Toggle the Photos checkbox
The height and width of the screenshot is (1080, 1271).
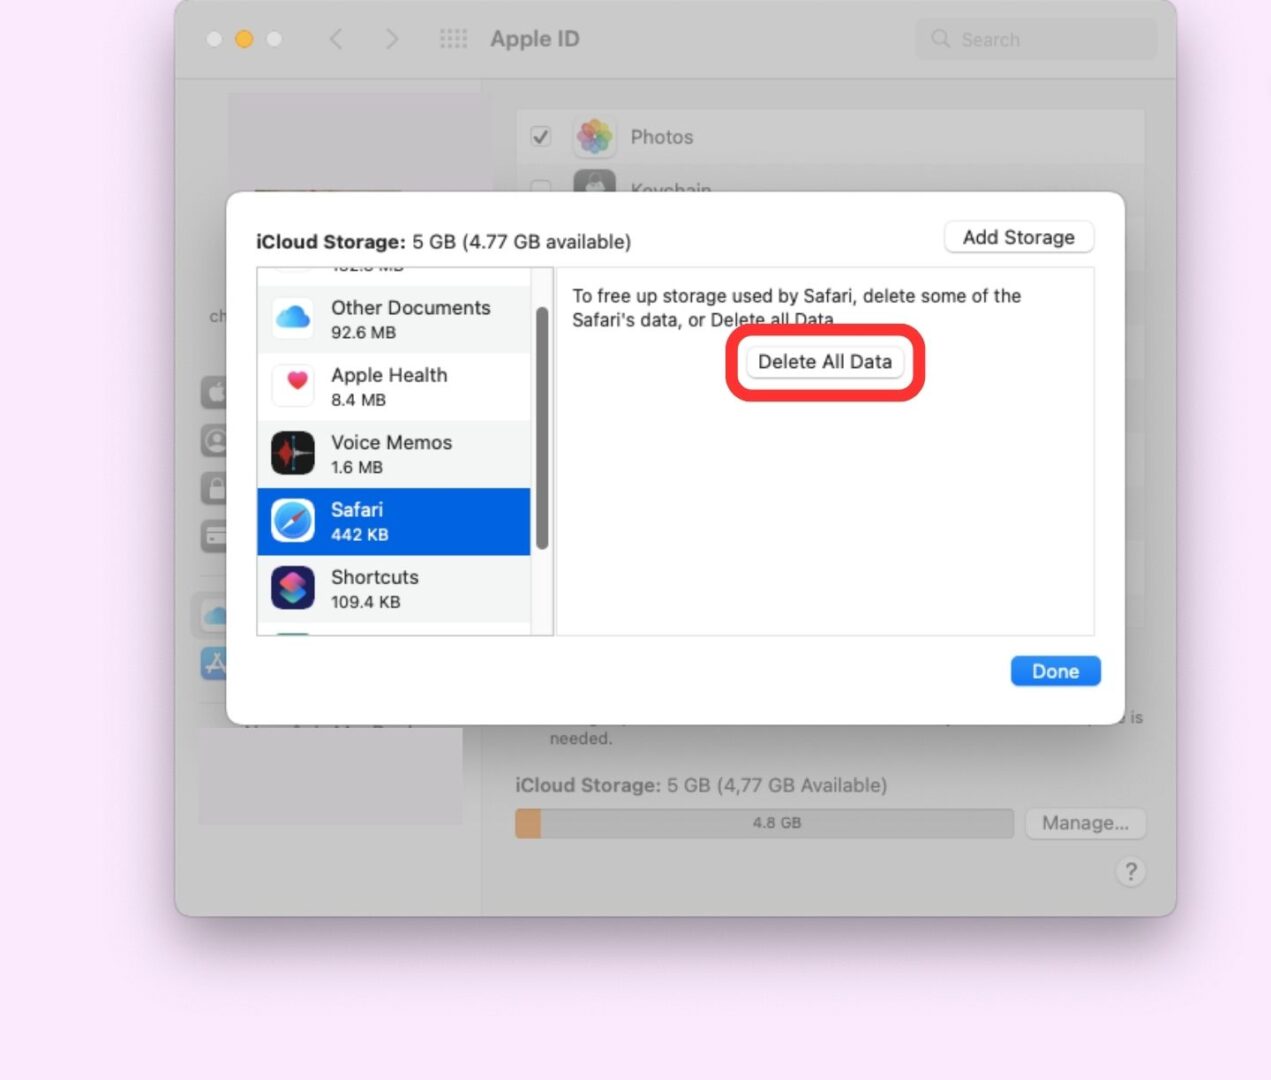(x=541, y=136)
